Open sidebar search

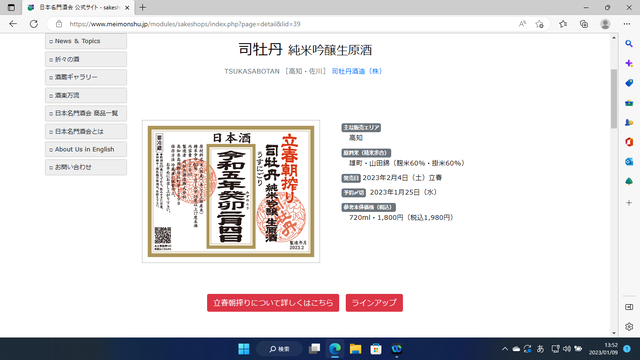pyautogui.click(x=629, y=44)
